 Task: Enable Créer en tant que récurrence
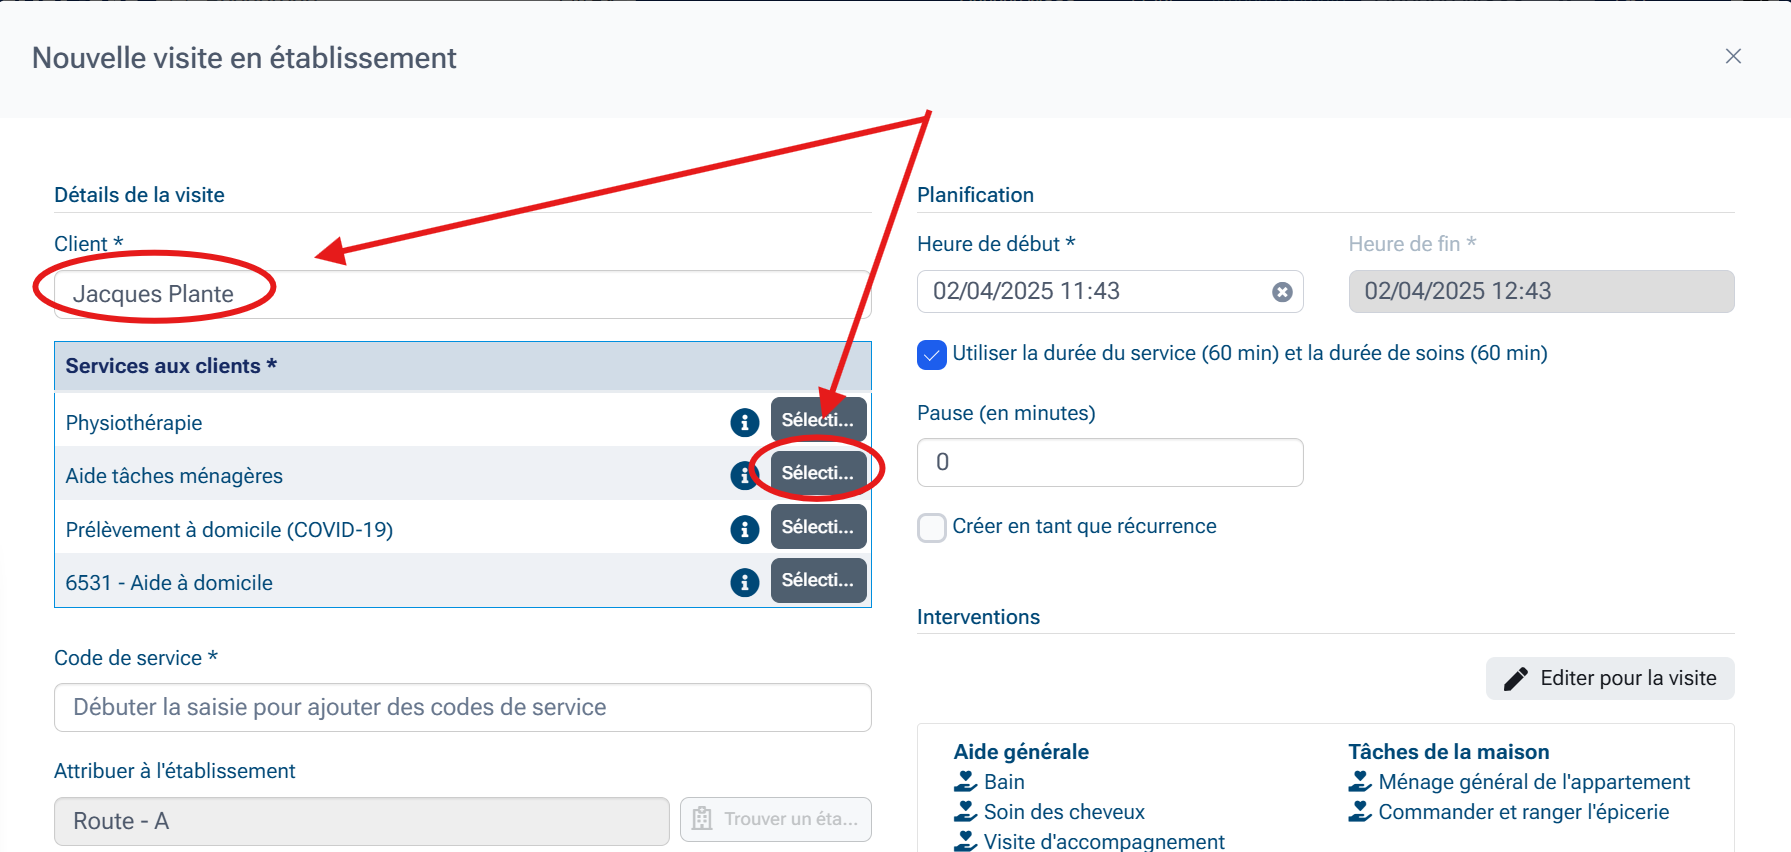click(931, 528)
